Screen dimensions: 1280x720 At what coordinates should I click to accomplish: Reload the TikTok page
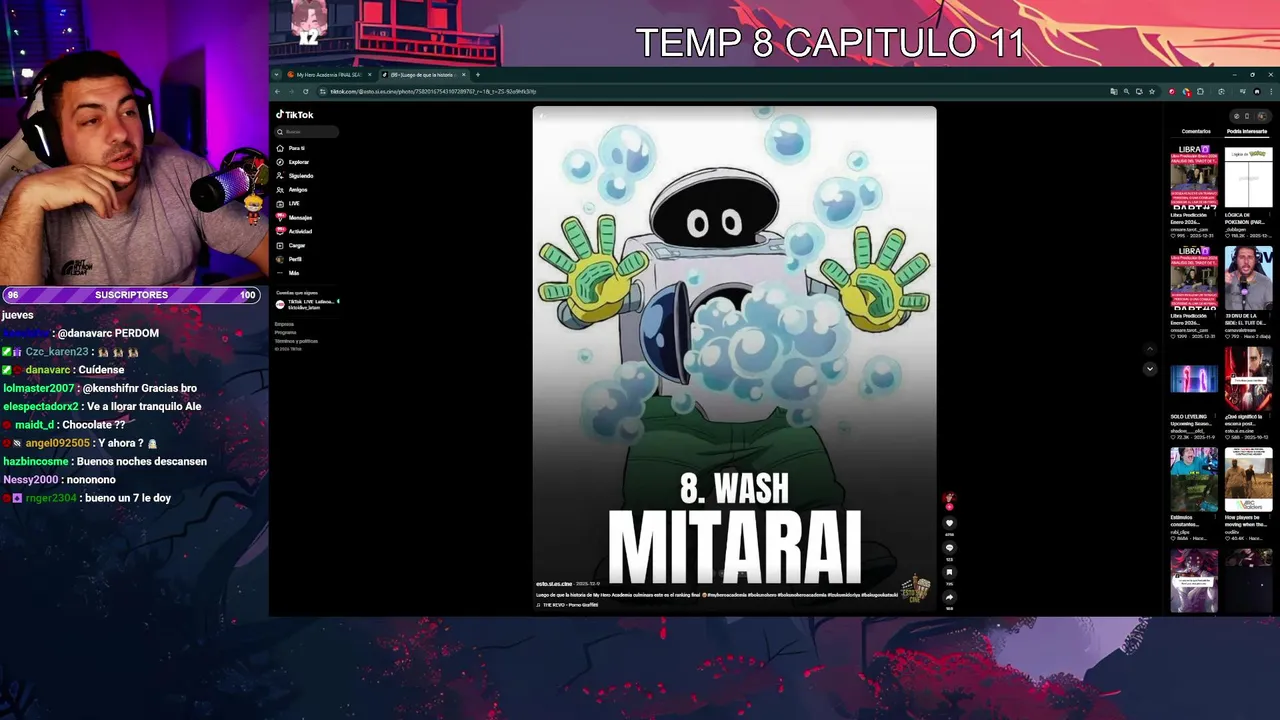point(306,91)
